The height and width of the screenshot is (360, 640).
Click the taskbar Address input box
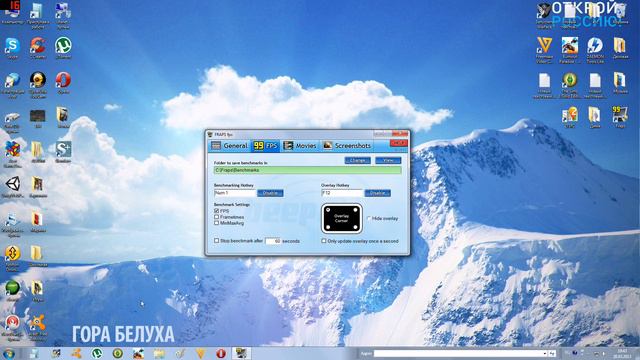[x=458, y=353]
